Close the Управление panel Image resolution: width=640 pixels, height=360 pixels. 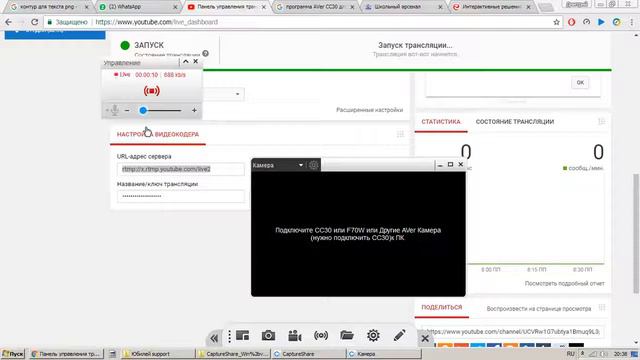click(196, 62)
